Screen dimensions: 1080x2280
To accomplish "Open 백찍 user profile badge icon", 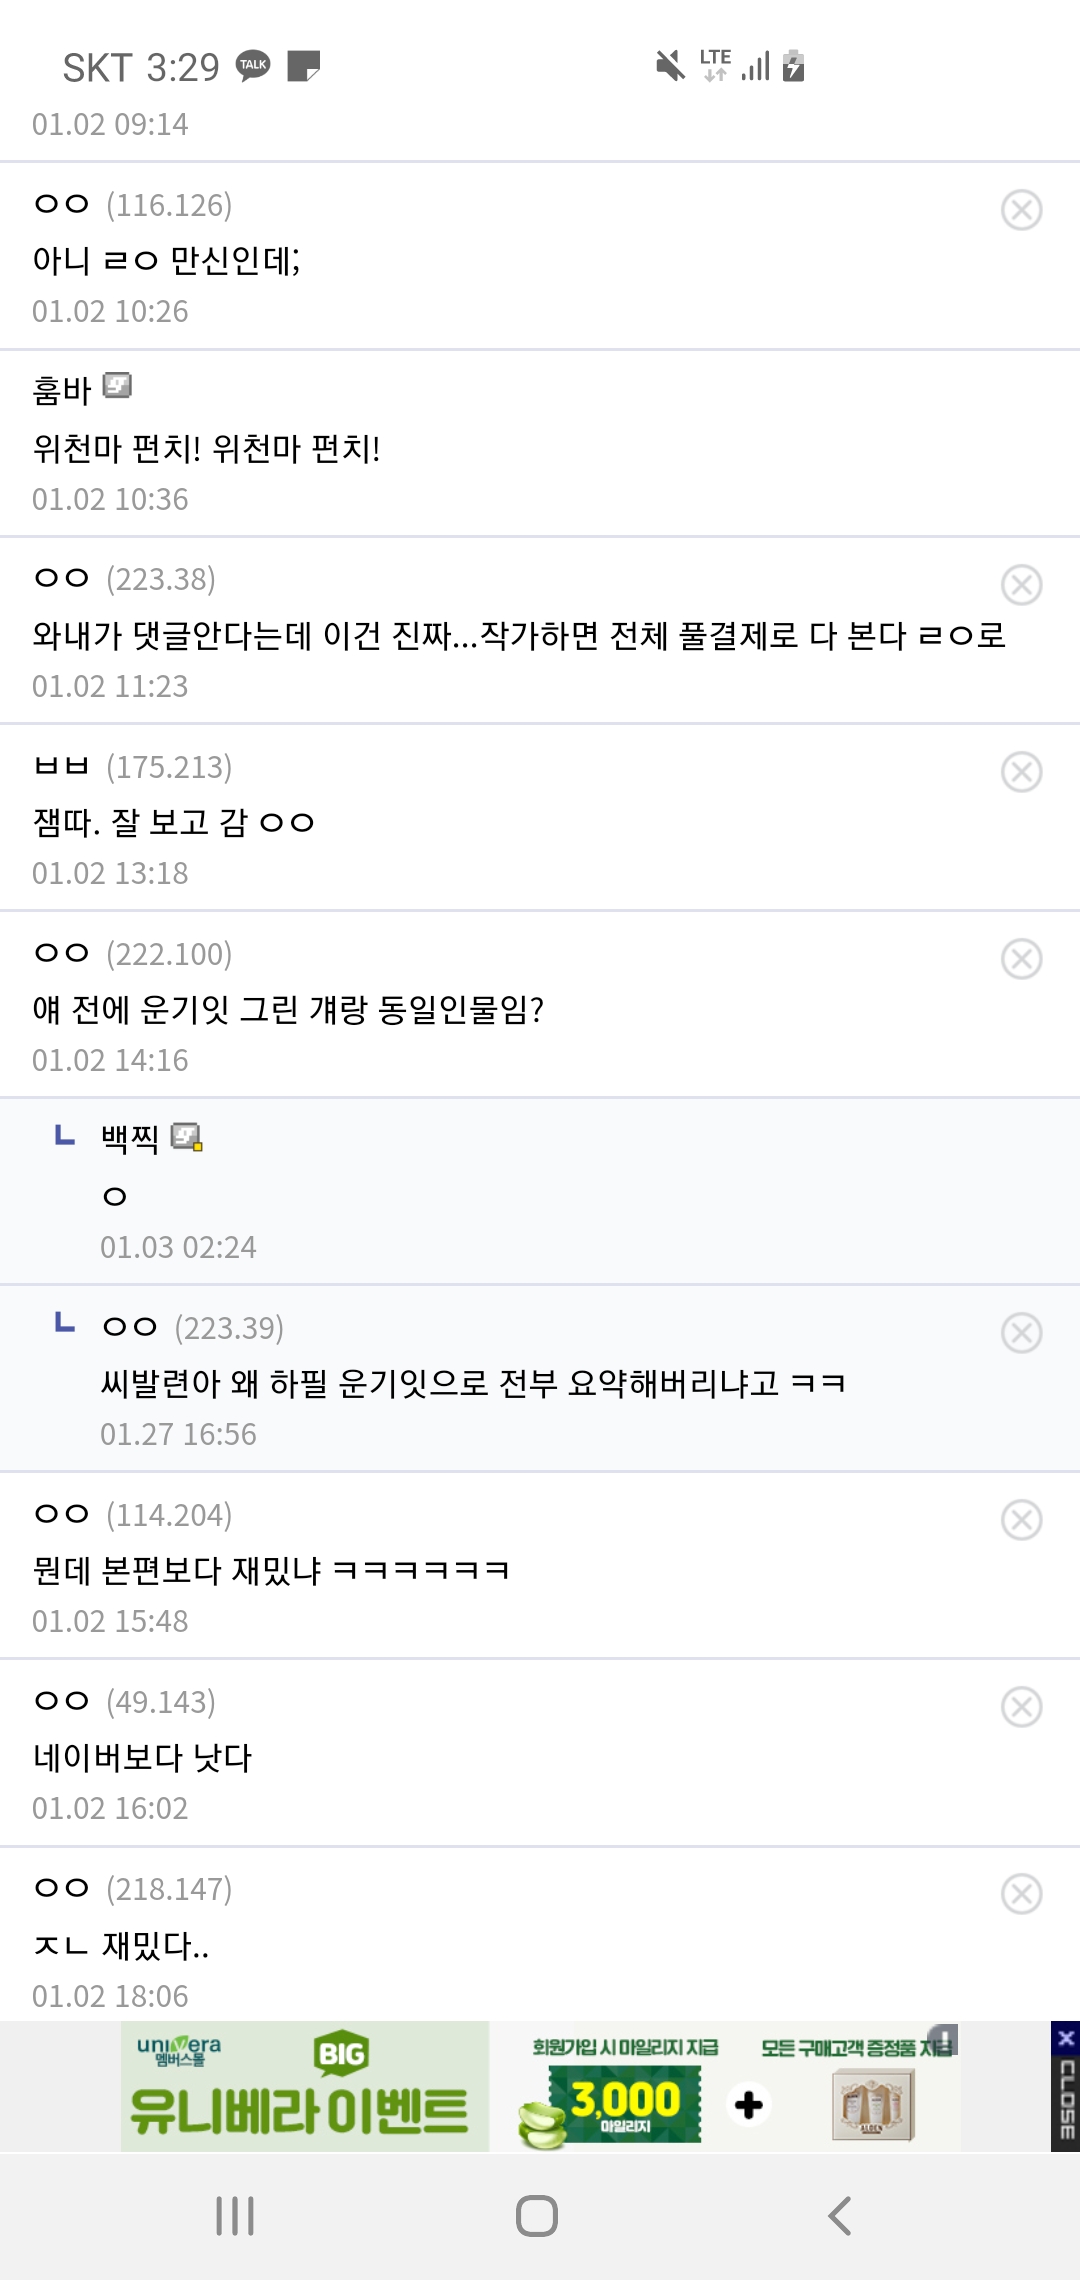I will tap(186, 1137).
